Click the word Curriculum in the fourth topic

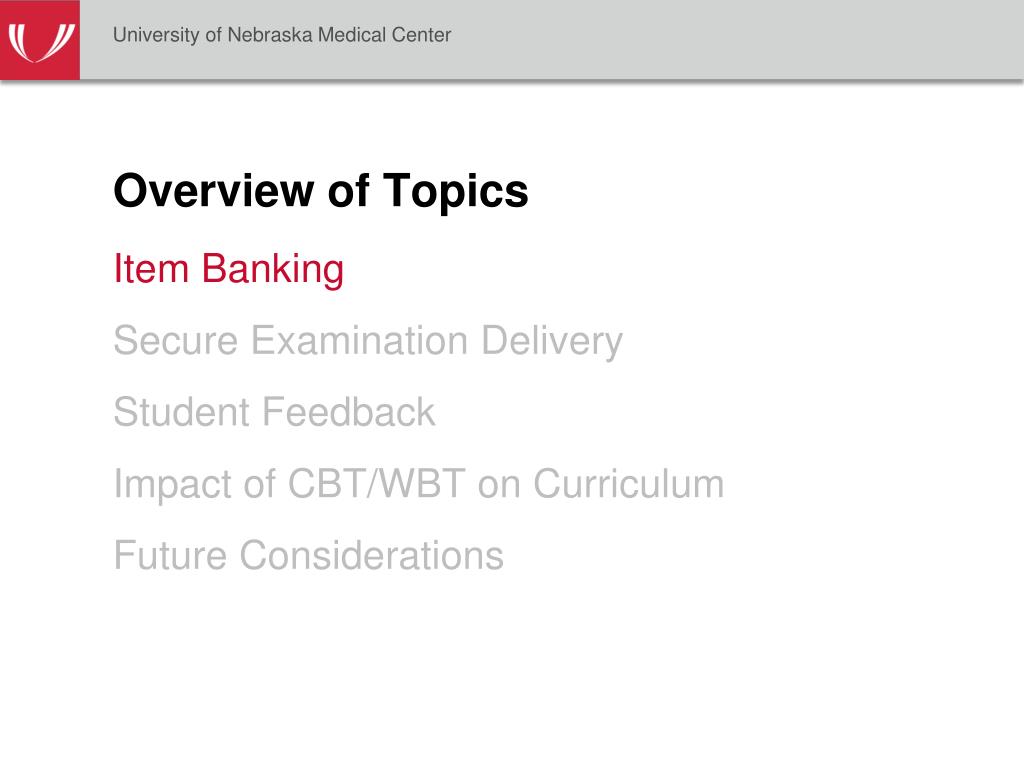[x=628, y=484]
